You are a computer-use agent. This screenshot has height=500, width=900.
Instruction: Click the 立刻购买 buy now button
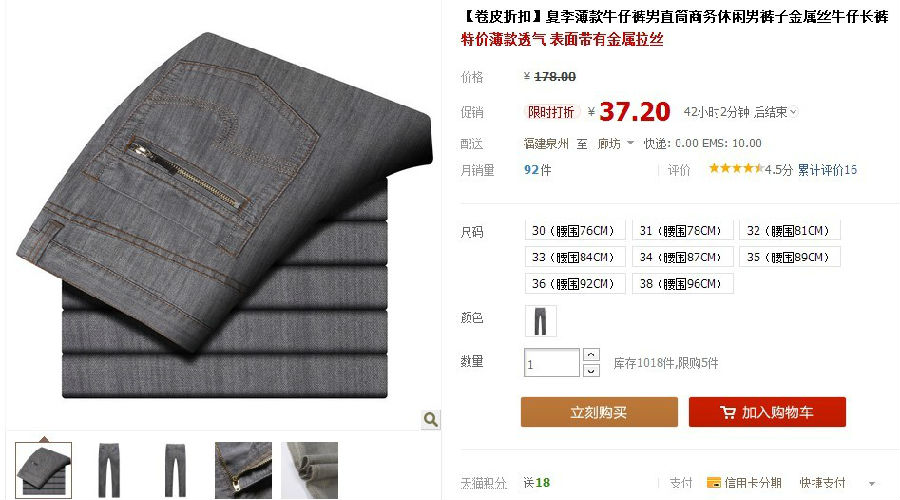coord(599,412)
